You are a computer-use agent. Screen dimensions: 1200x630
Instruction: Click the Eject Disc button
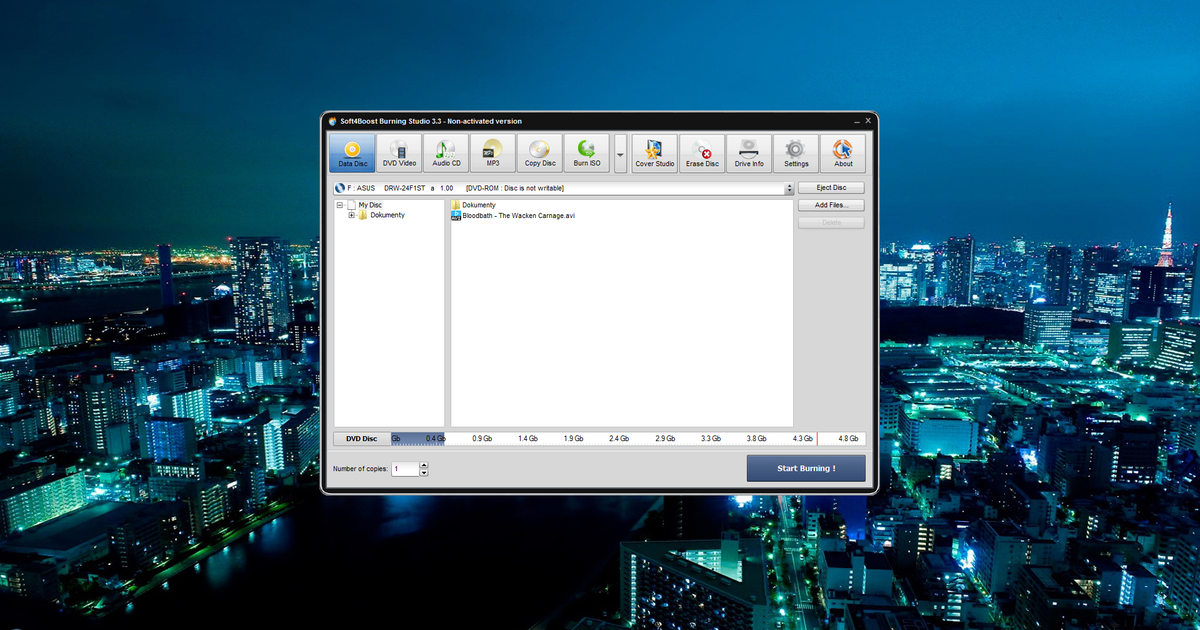click(x=831, y=188)
